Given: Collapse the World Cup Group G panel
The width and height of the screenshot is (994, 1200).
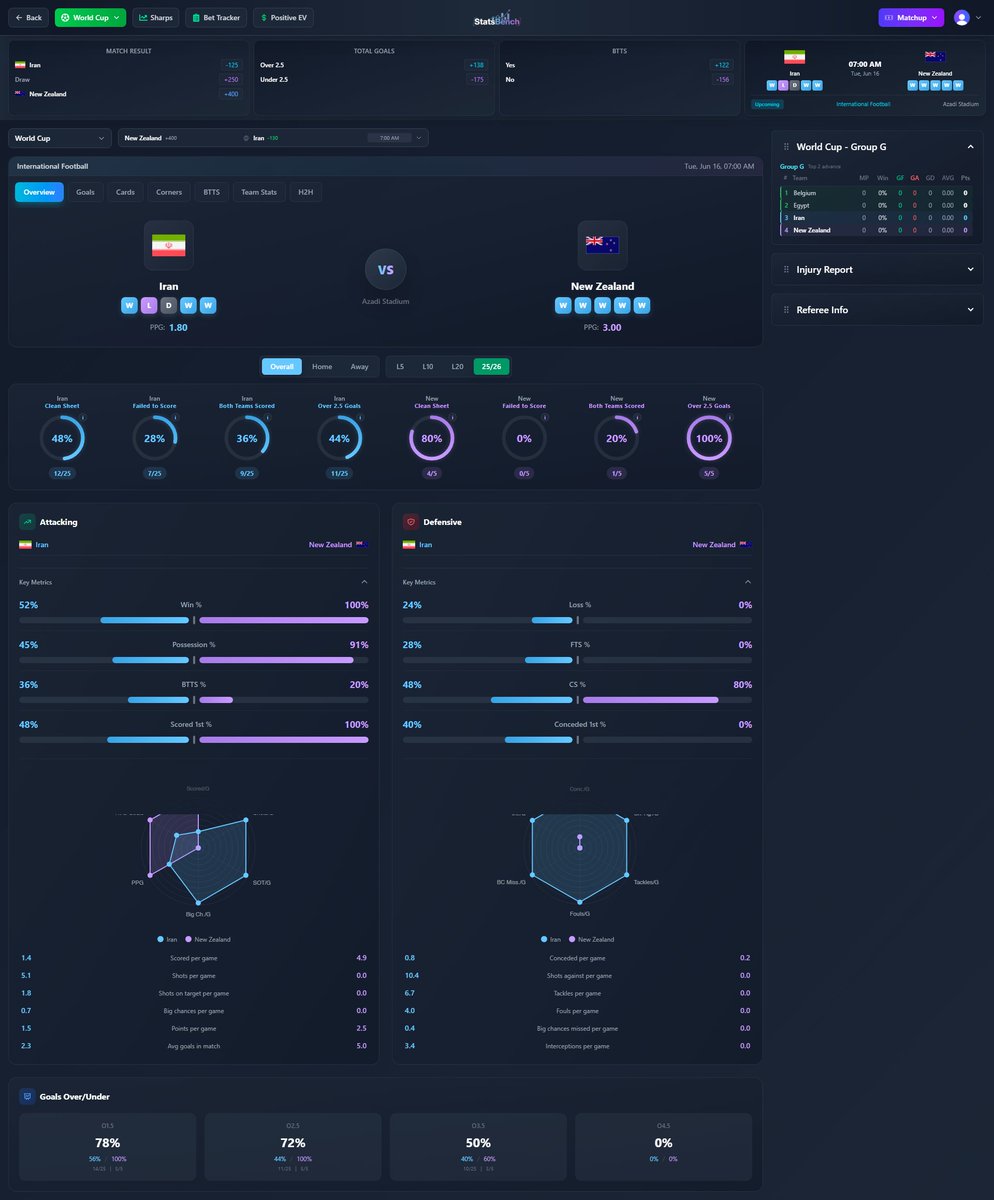Looking at the screenshot, I should [x=970, y=147].
